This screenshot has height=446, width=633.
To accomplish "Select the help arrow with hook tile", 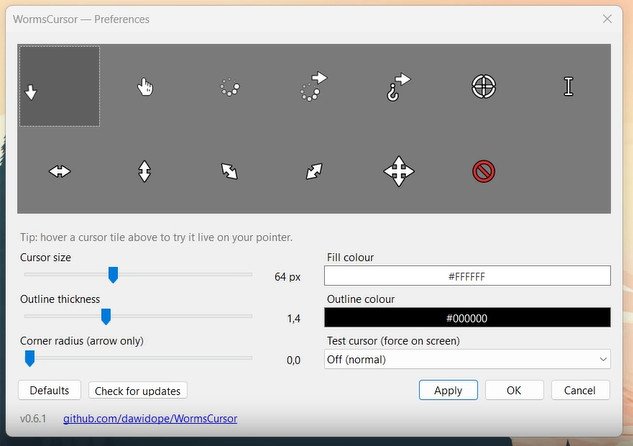I will (x=399, y=86).
